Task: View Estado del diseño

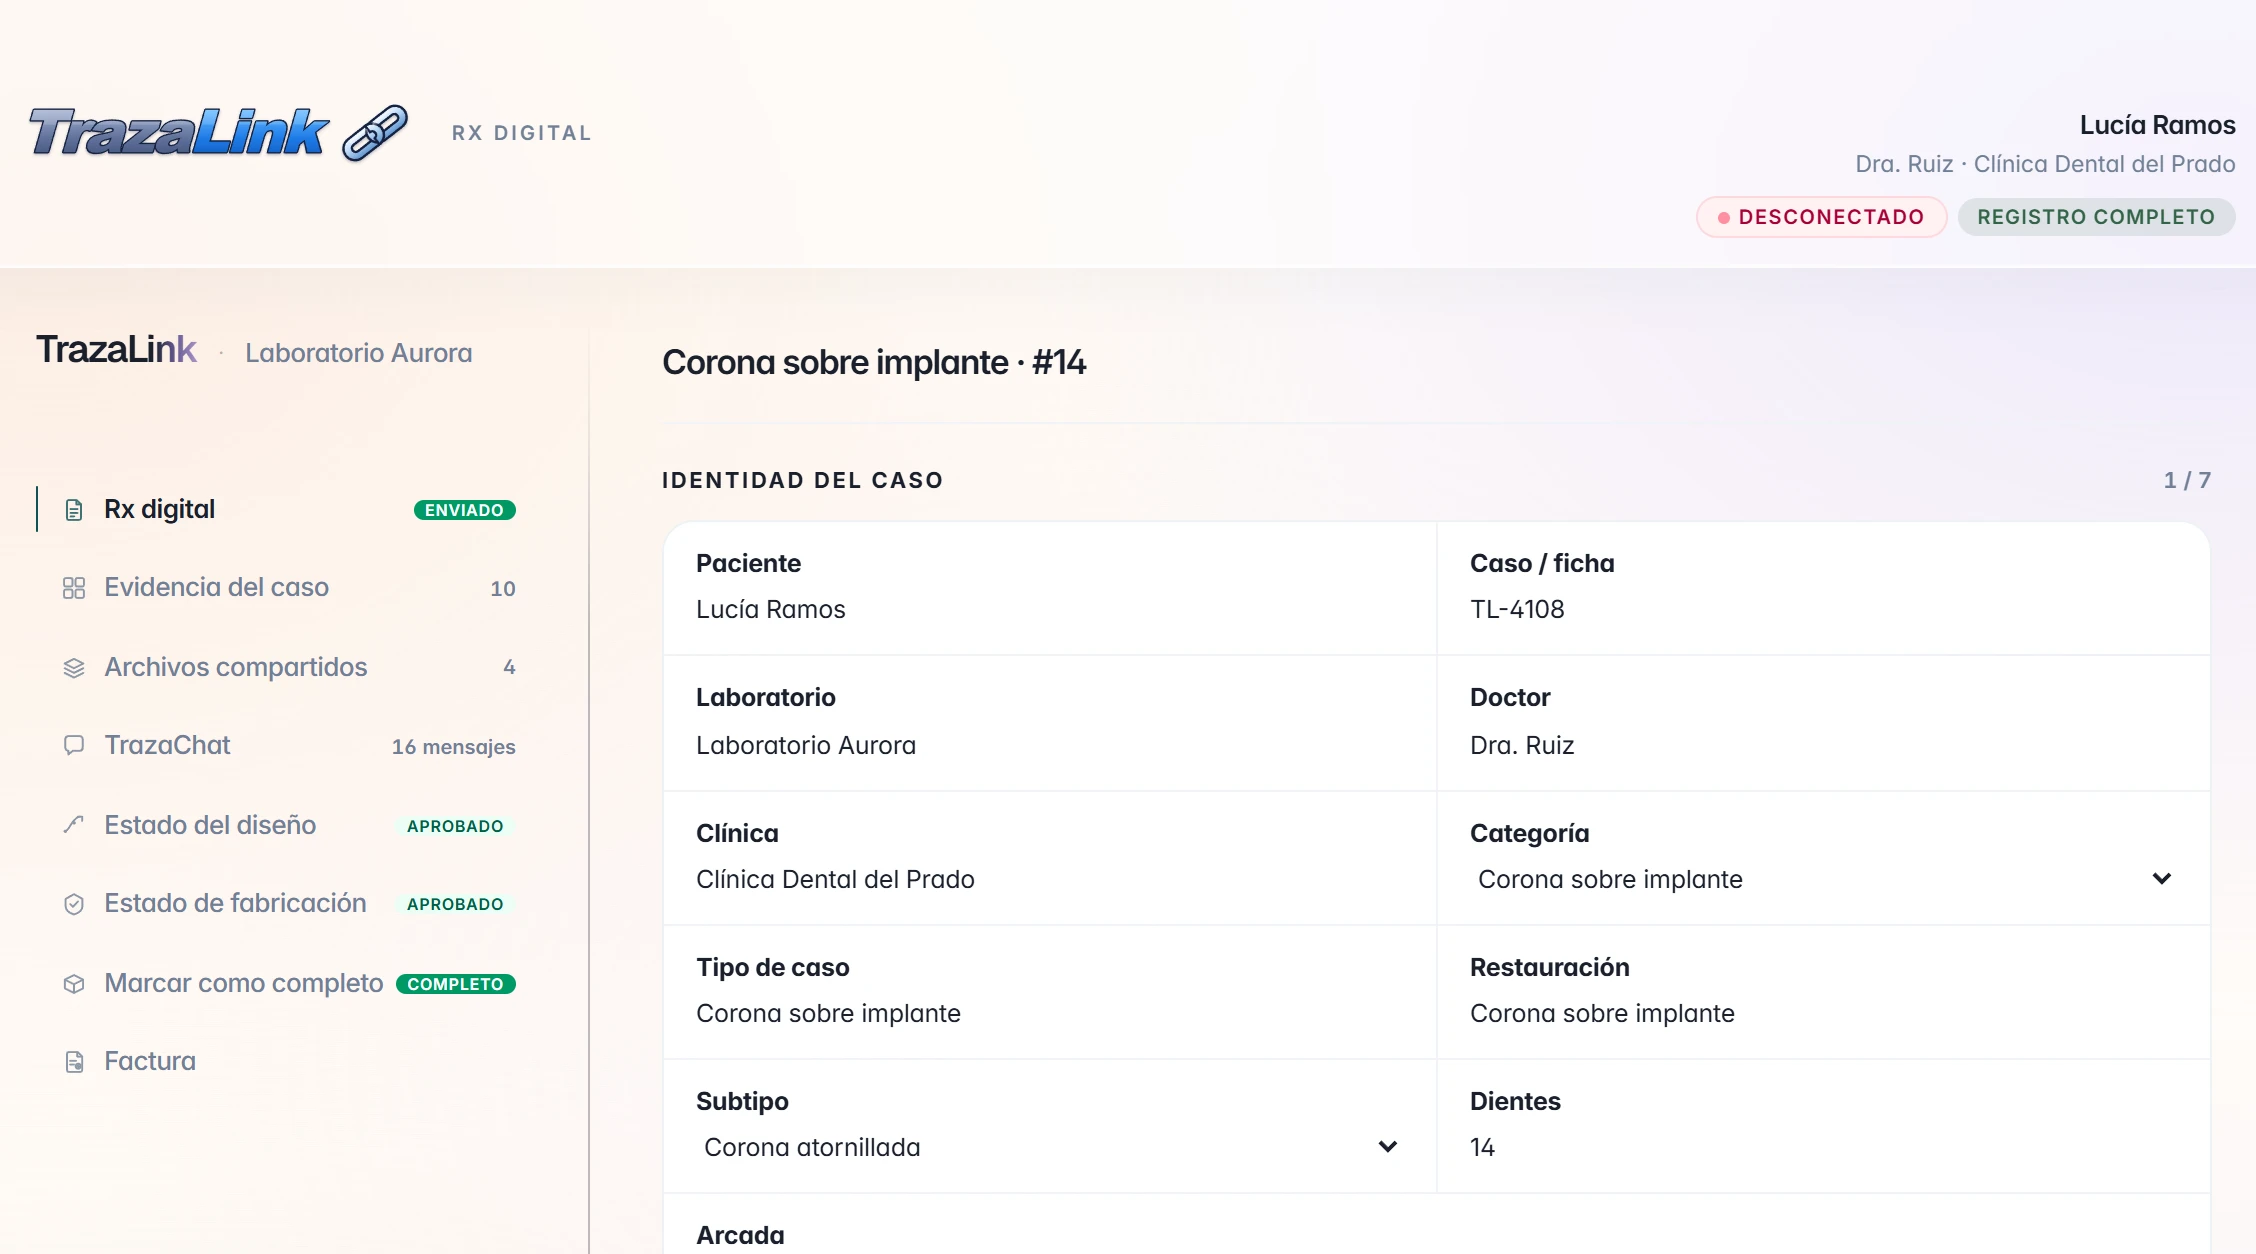Action: point(278,825)
